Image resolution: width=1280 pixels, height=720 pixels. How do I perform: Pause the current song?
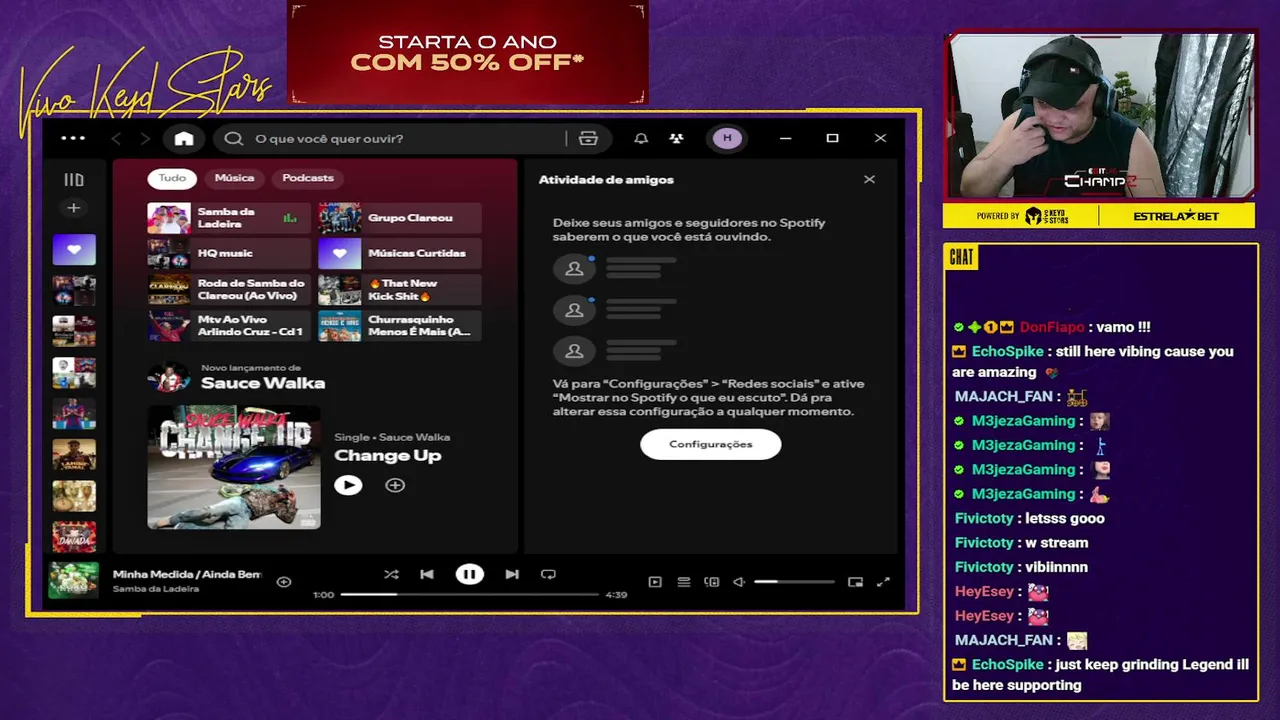469,574
